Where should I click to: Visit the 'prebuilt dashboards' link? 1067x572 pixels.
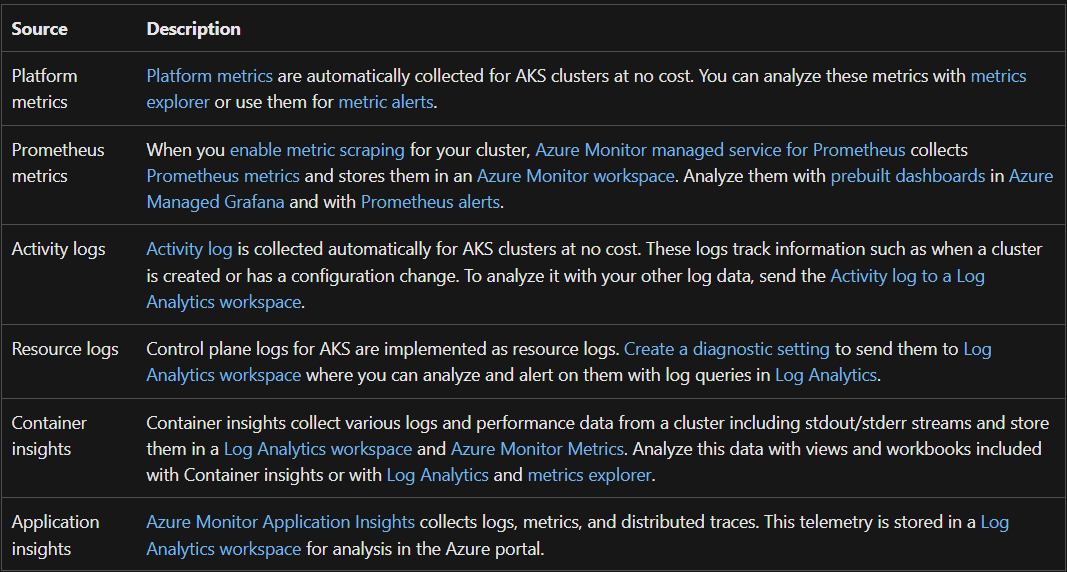pyautogui.click(x=908, y=176)
